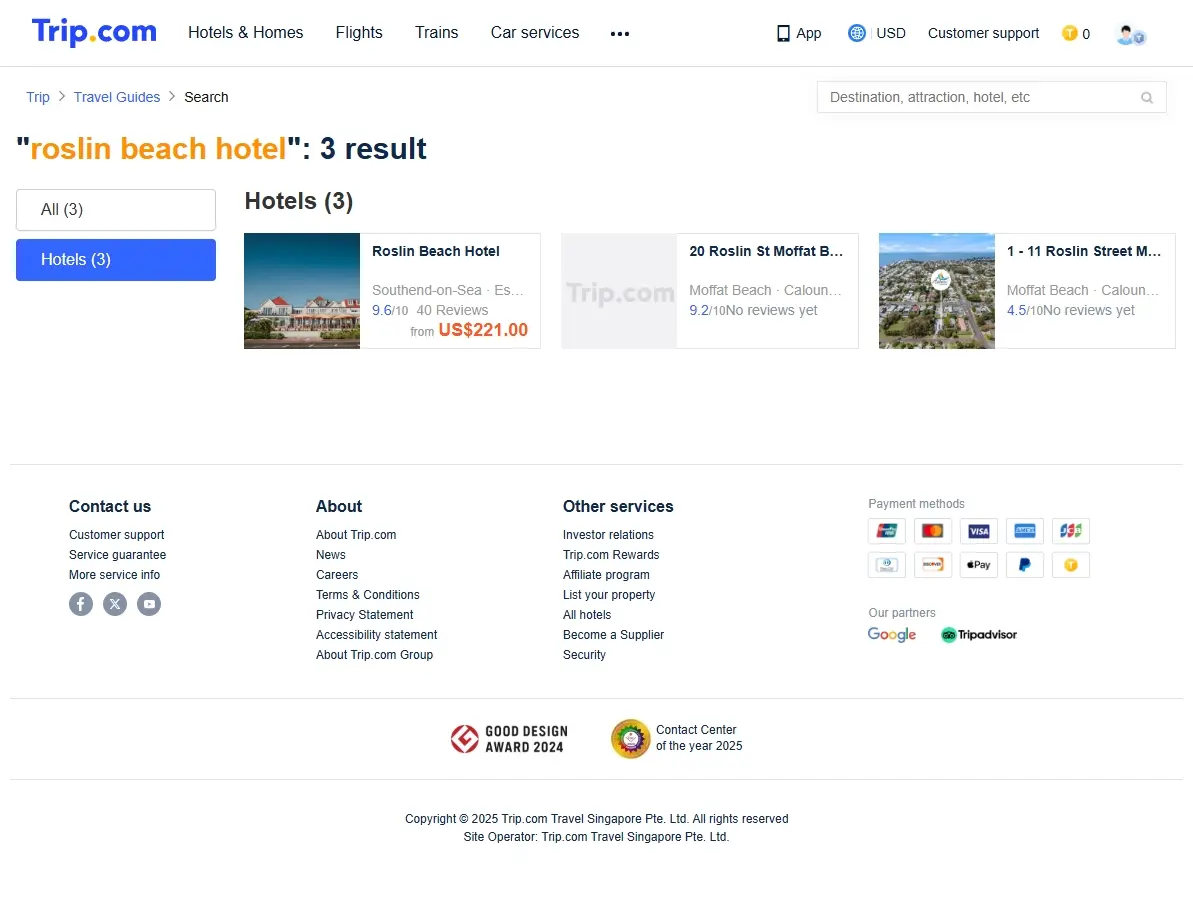
Task: Open Service guarantee link
Action: pos(117,555)
